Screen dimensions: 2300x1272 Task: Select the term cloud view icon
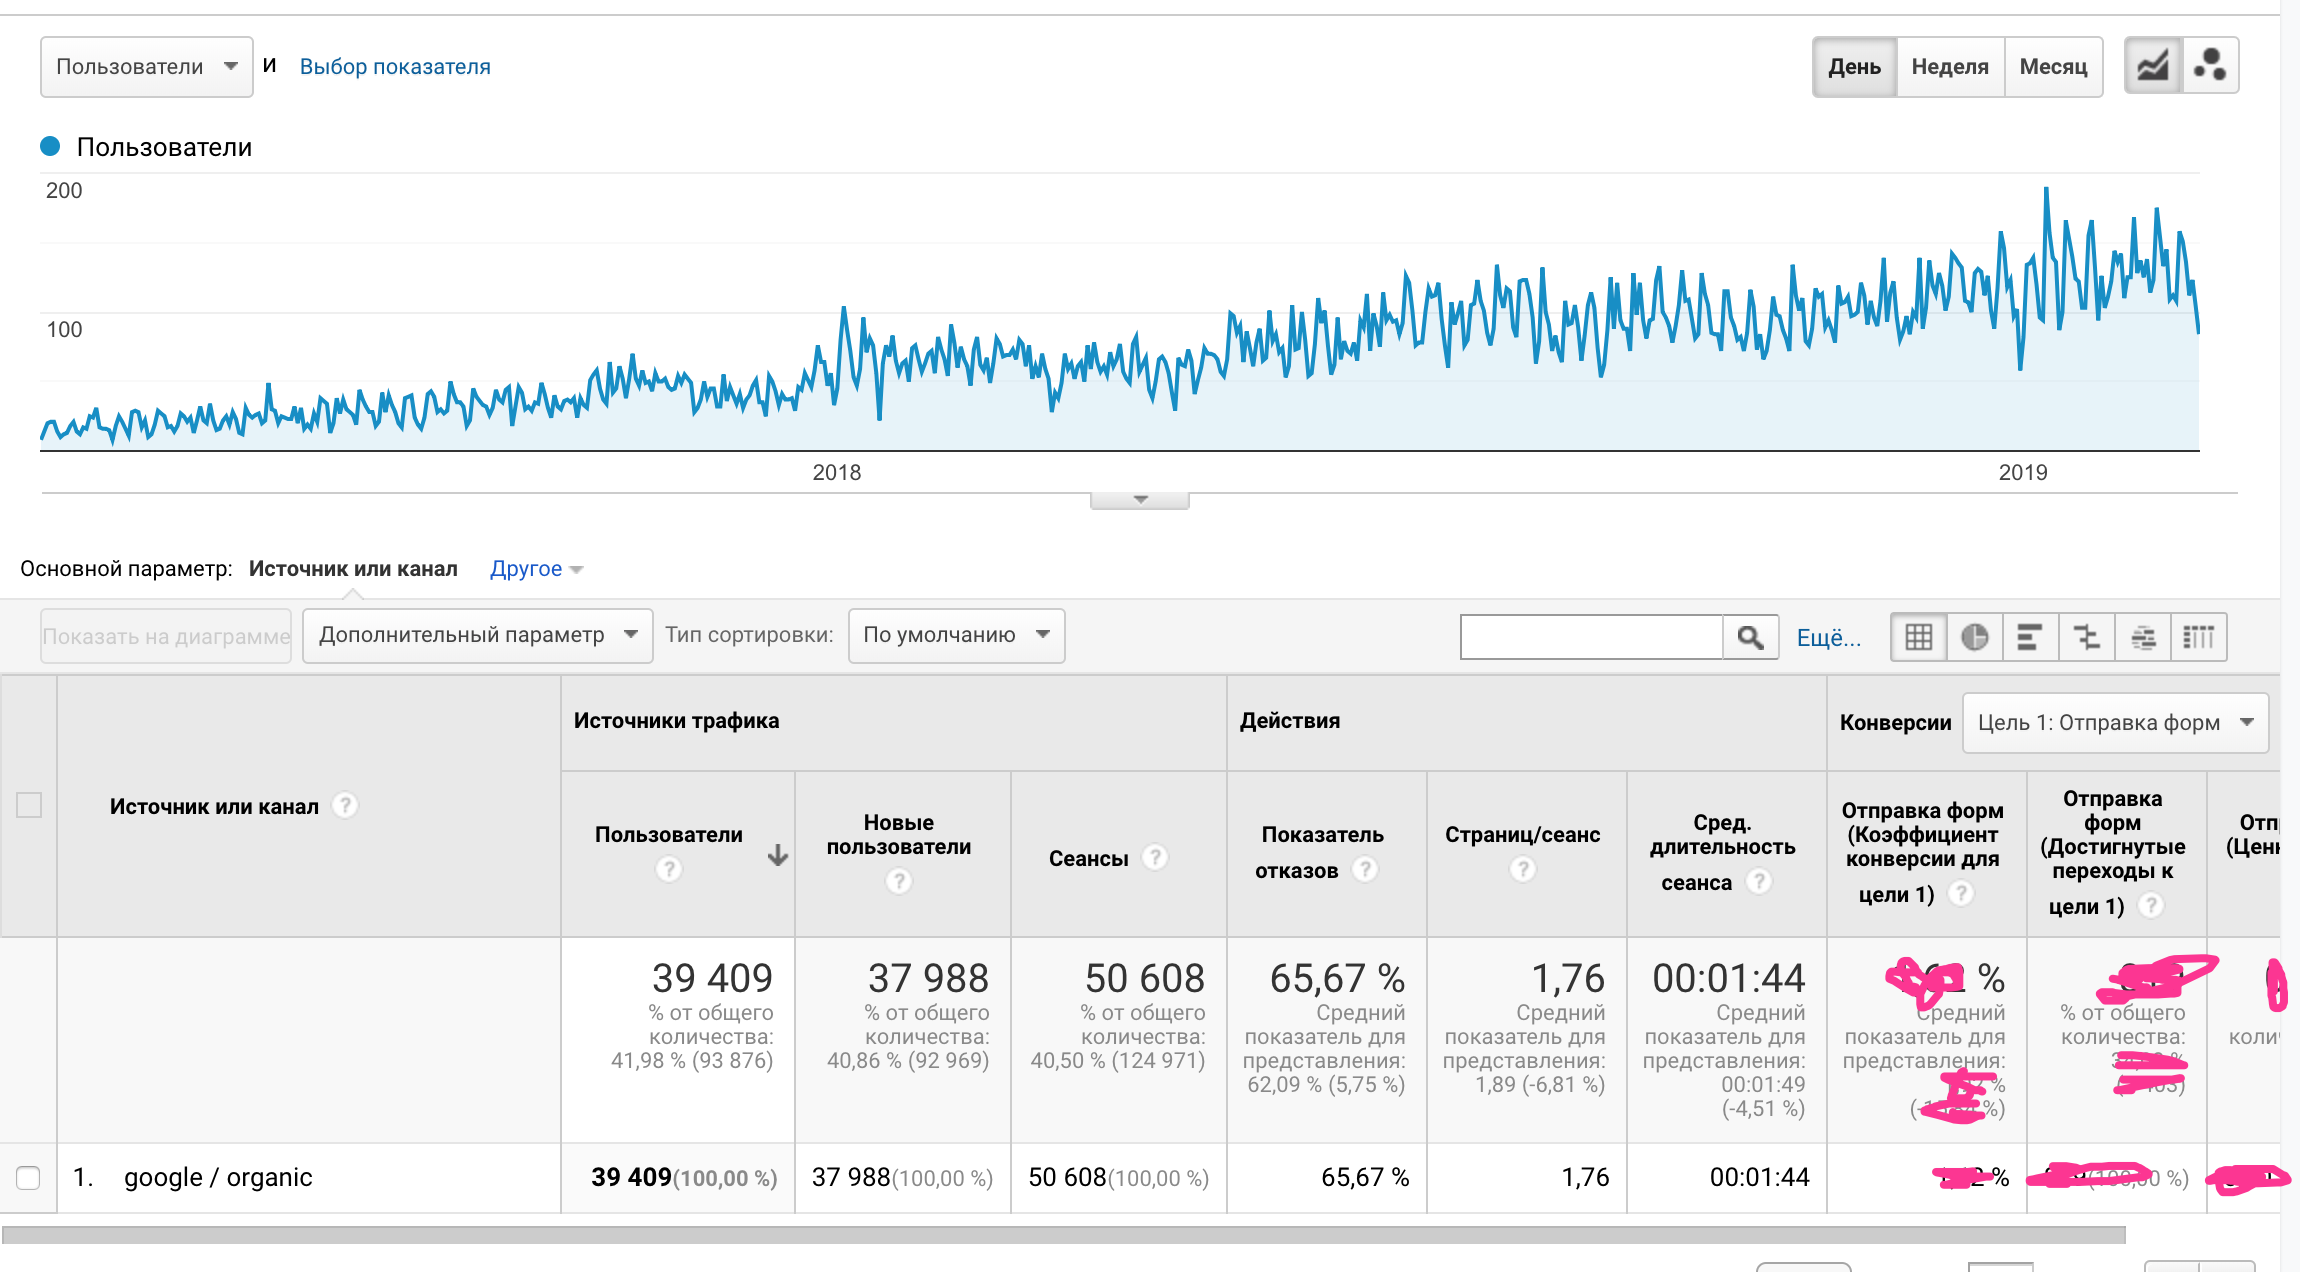click(x=2143, y=637)
